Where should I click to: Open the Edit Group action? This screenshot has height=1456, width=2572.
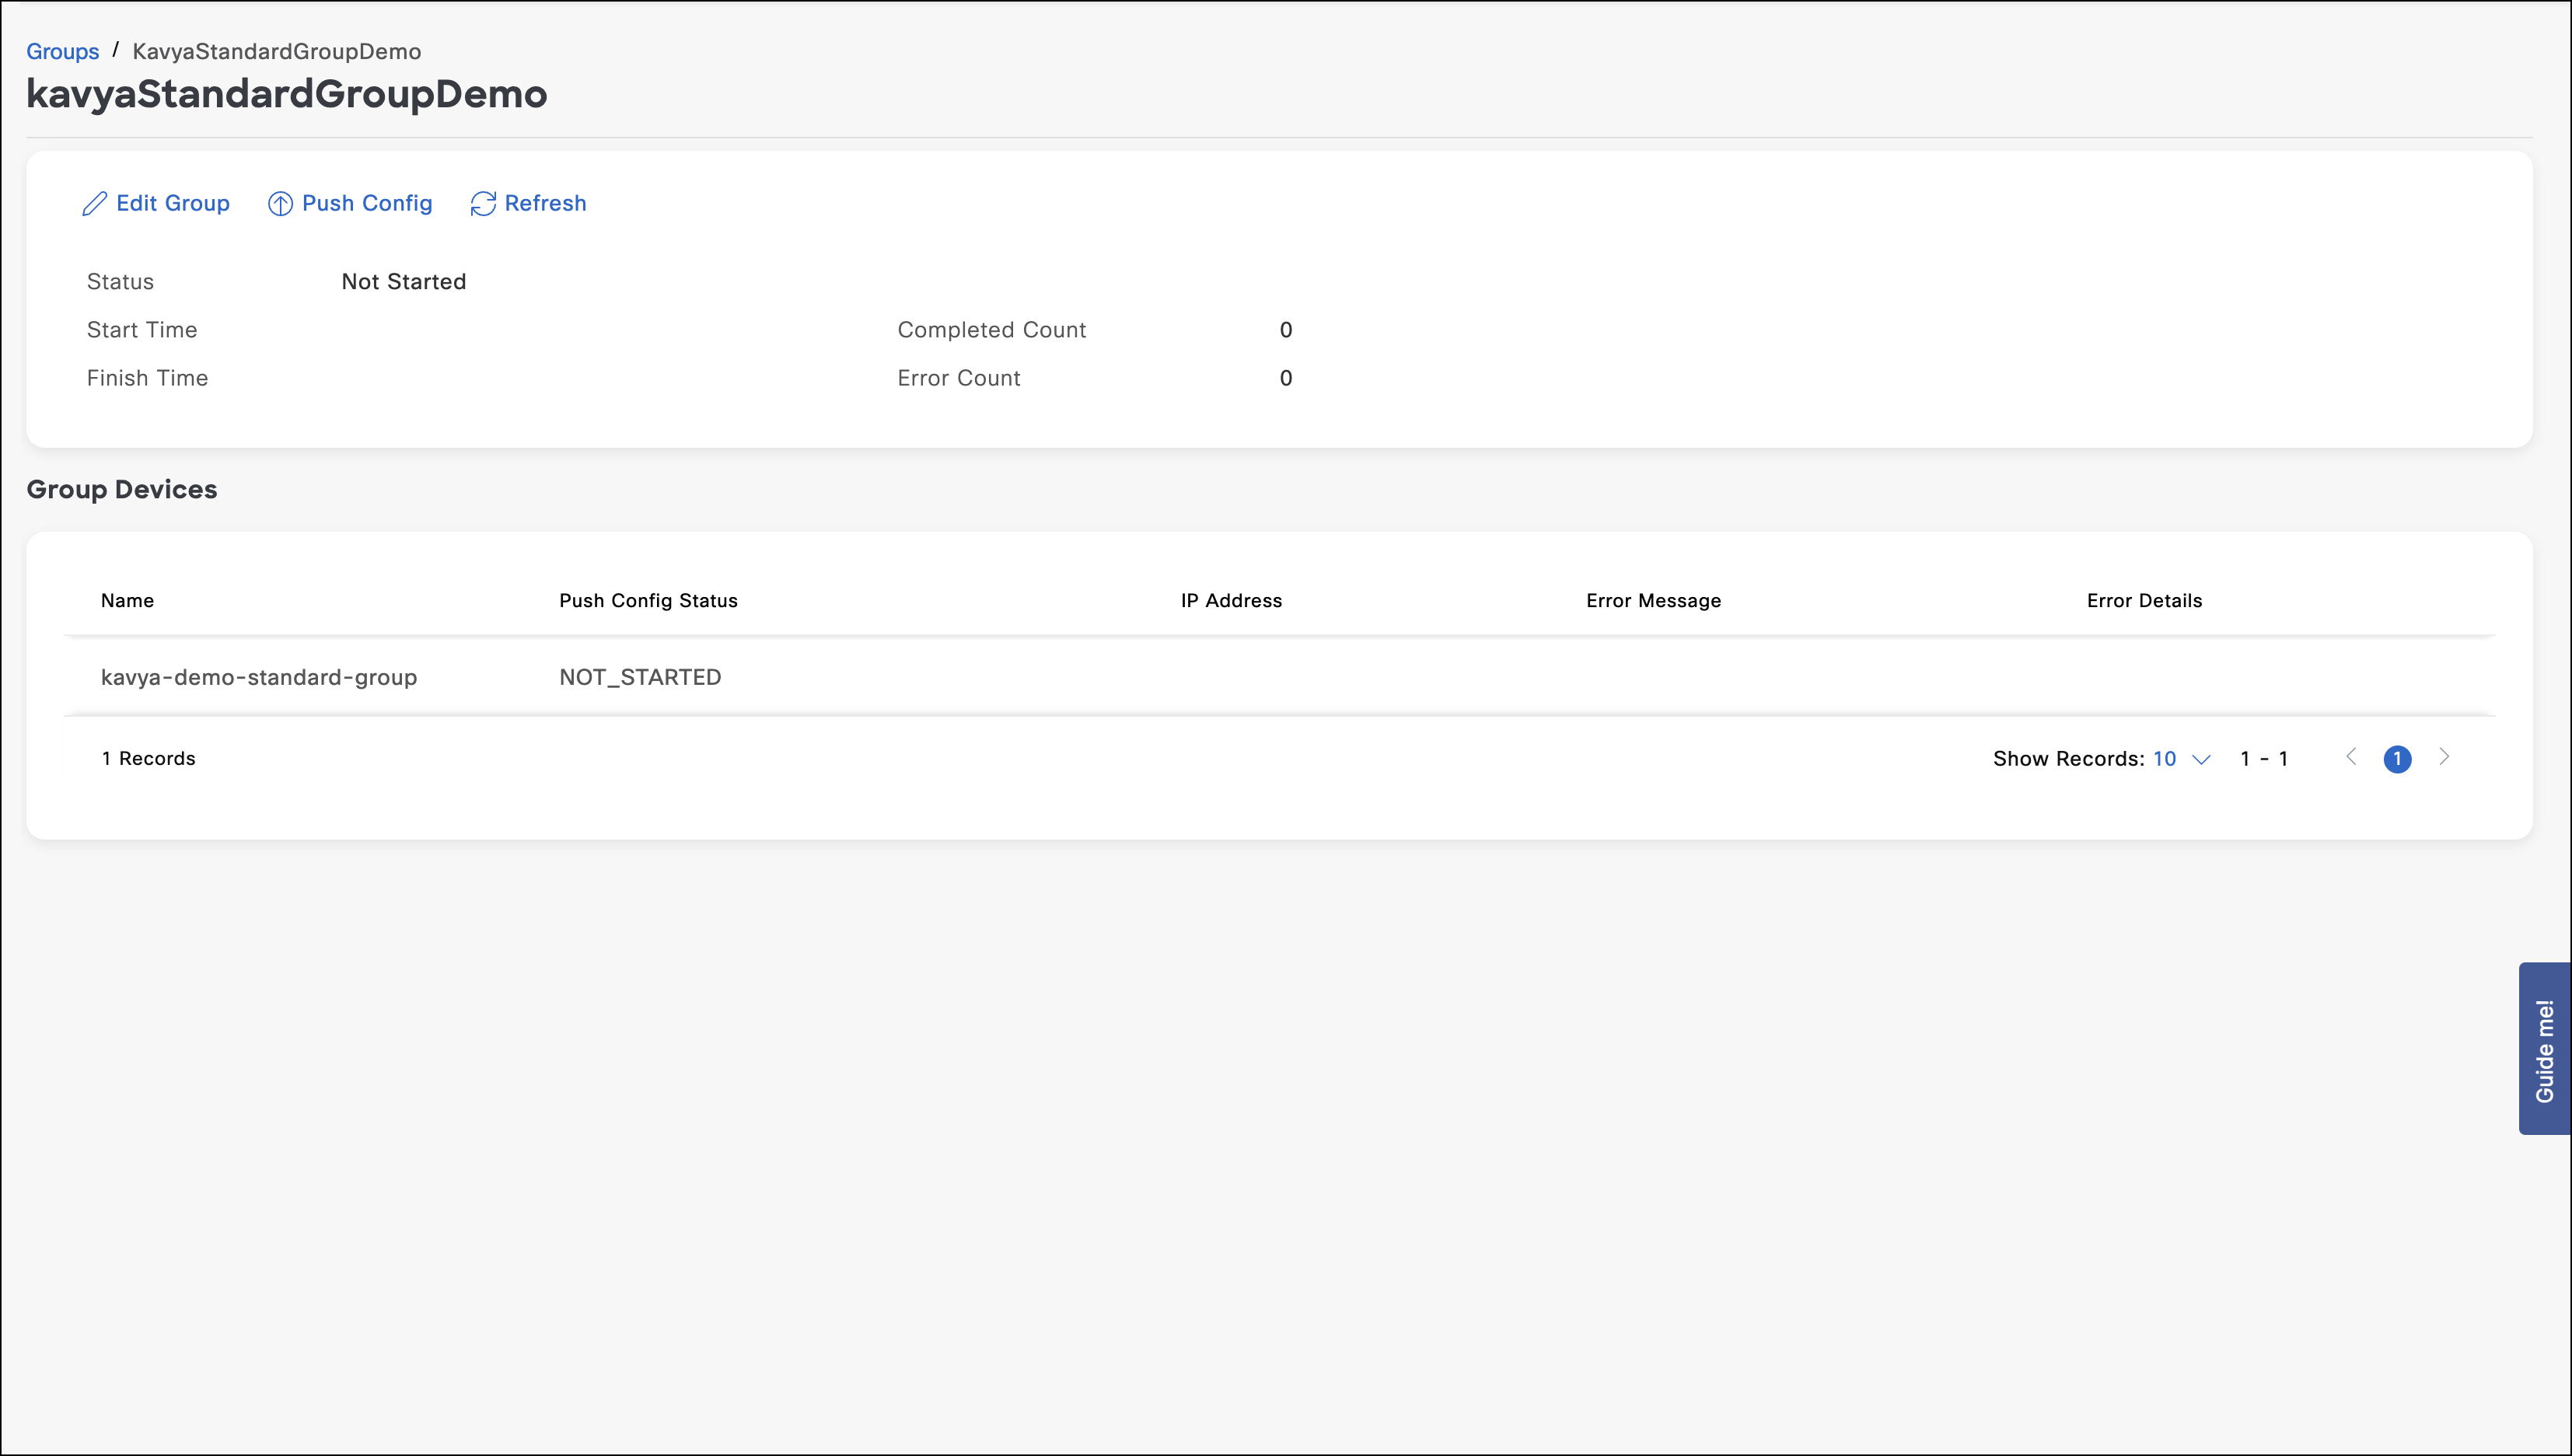pyautogui.click(x=156, y=203)
